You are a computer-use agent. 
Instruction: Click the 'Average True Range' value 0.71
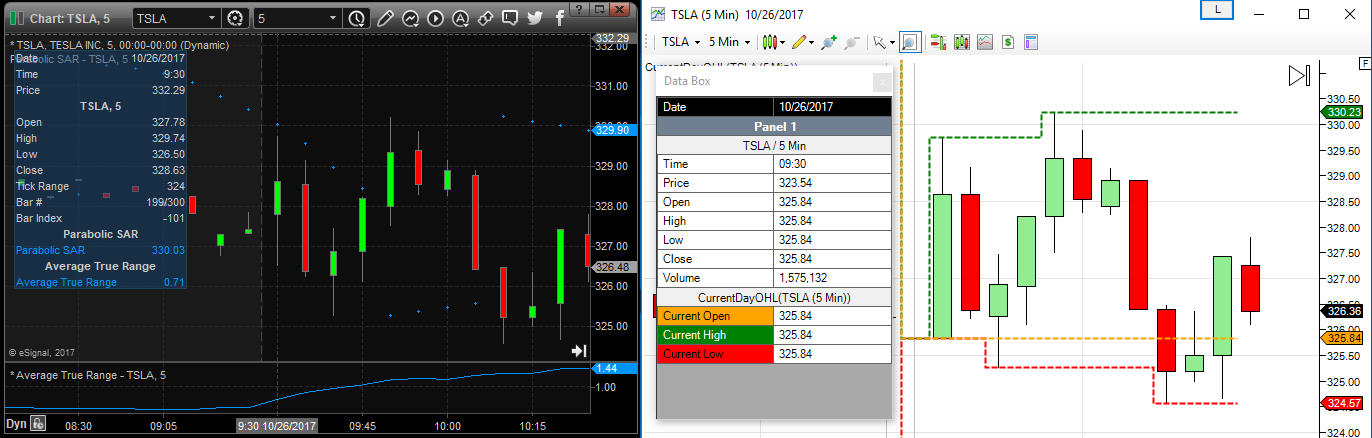point(175,282)
